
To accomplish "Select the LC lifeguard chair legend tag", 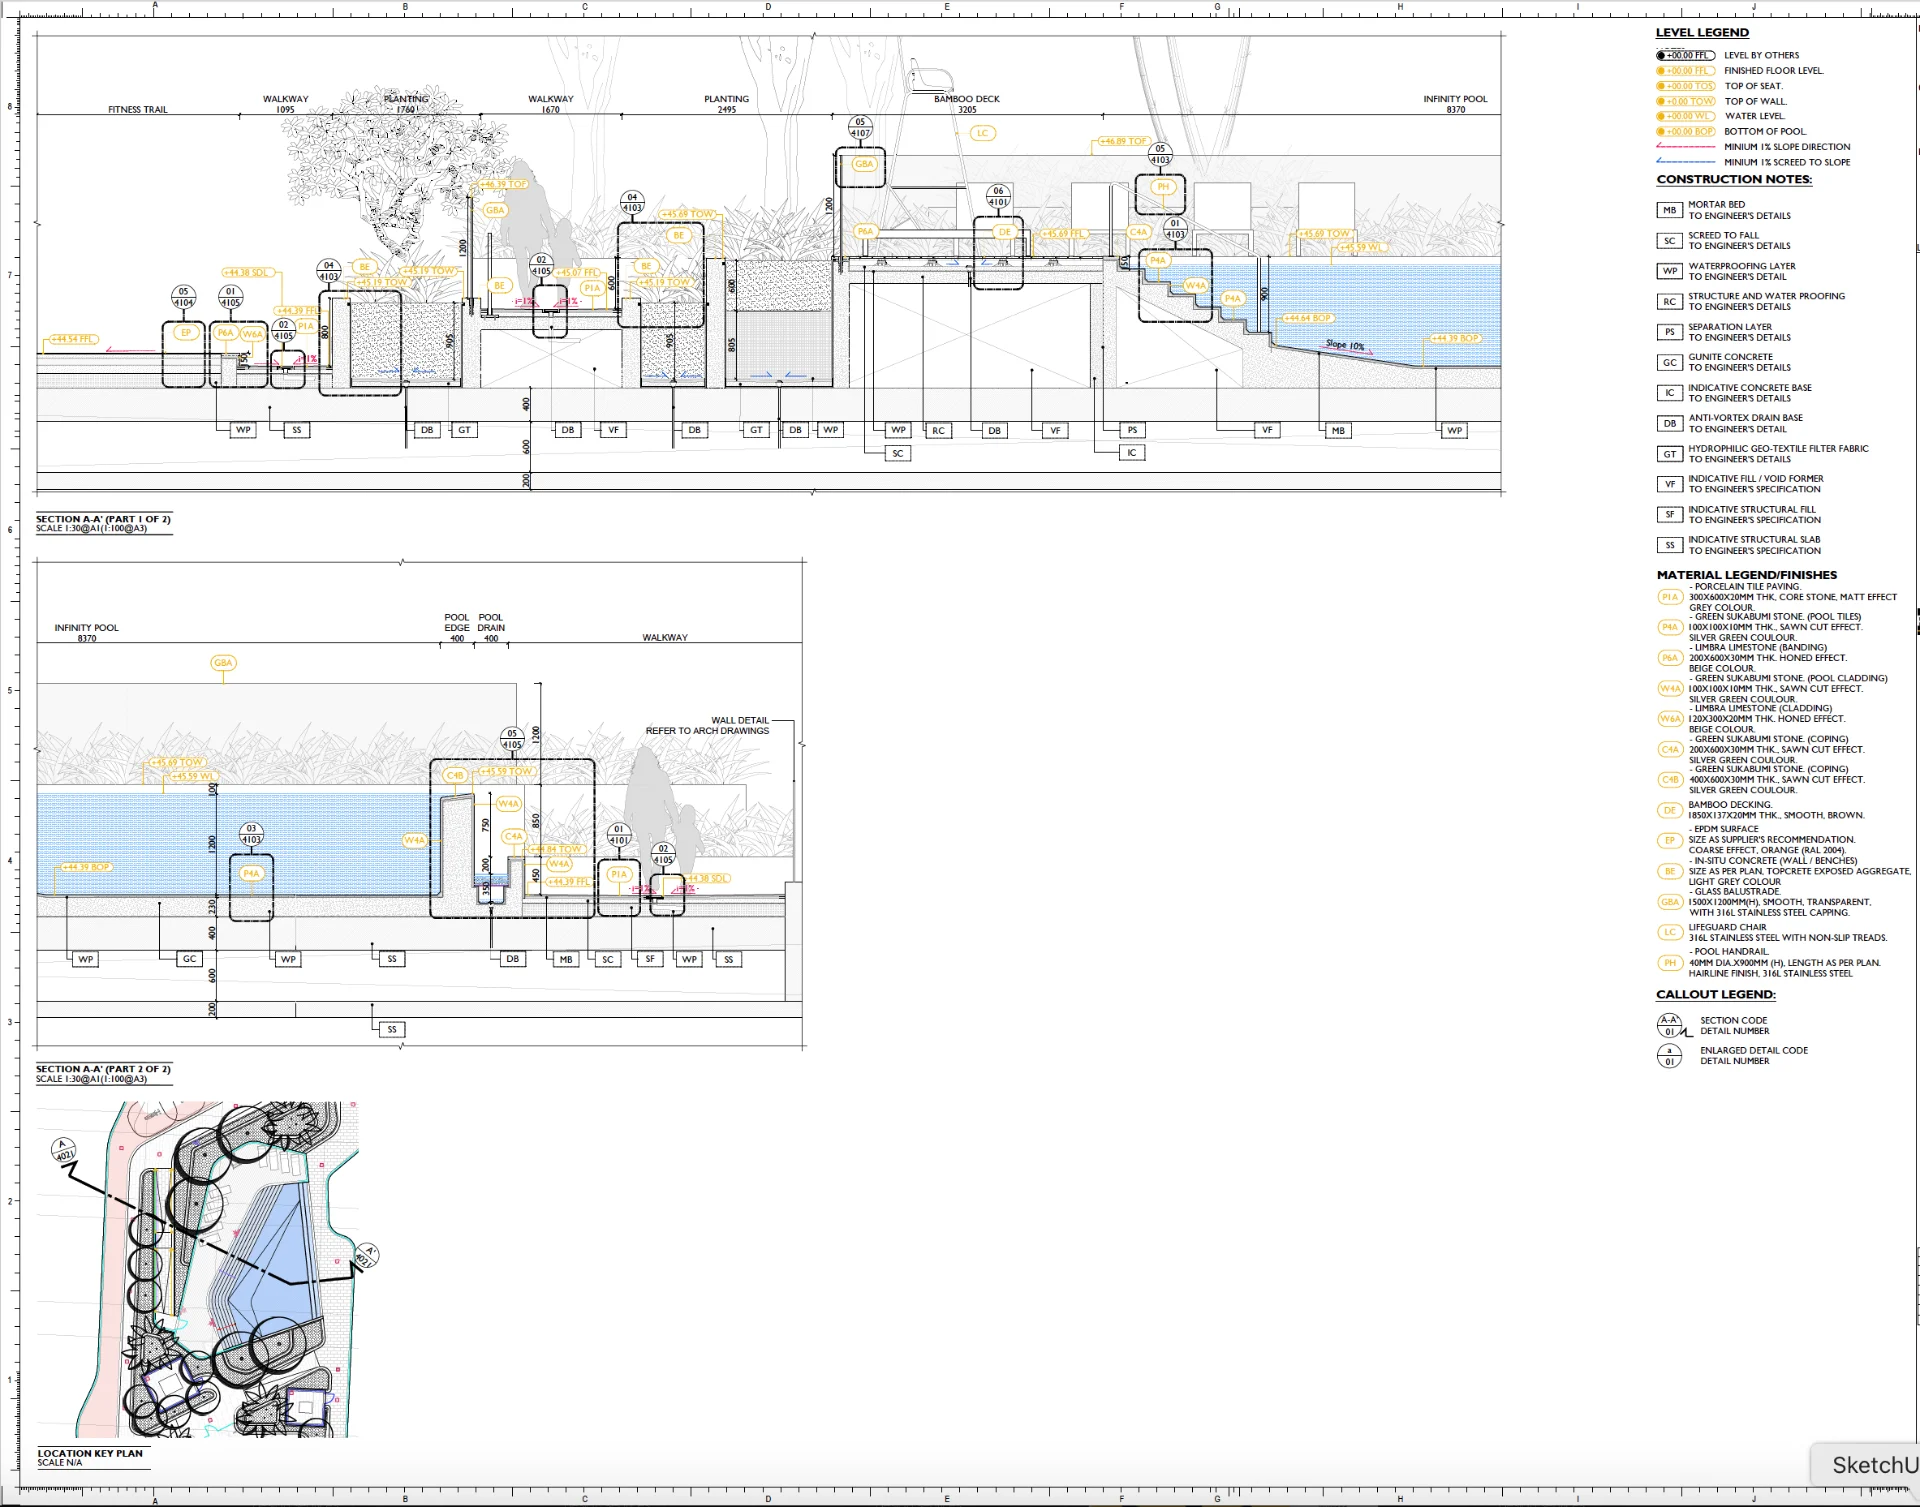I will click(x=1669, y=932).
